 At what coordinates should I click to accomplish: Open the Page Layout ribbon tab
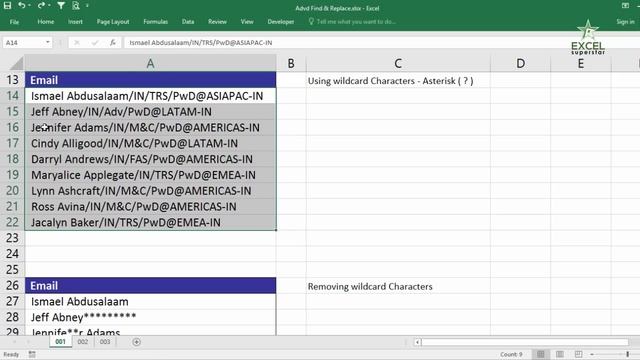(x=113, y=22)
